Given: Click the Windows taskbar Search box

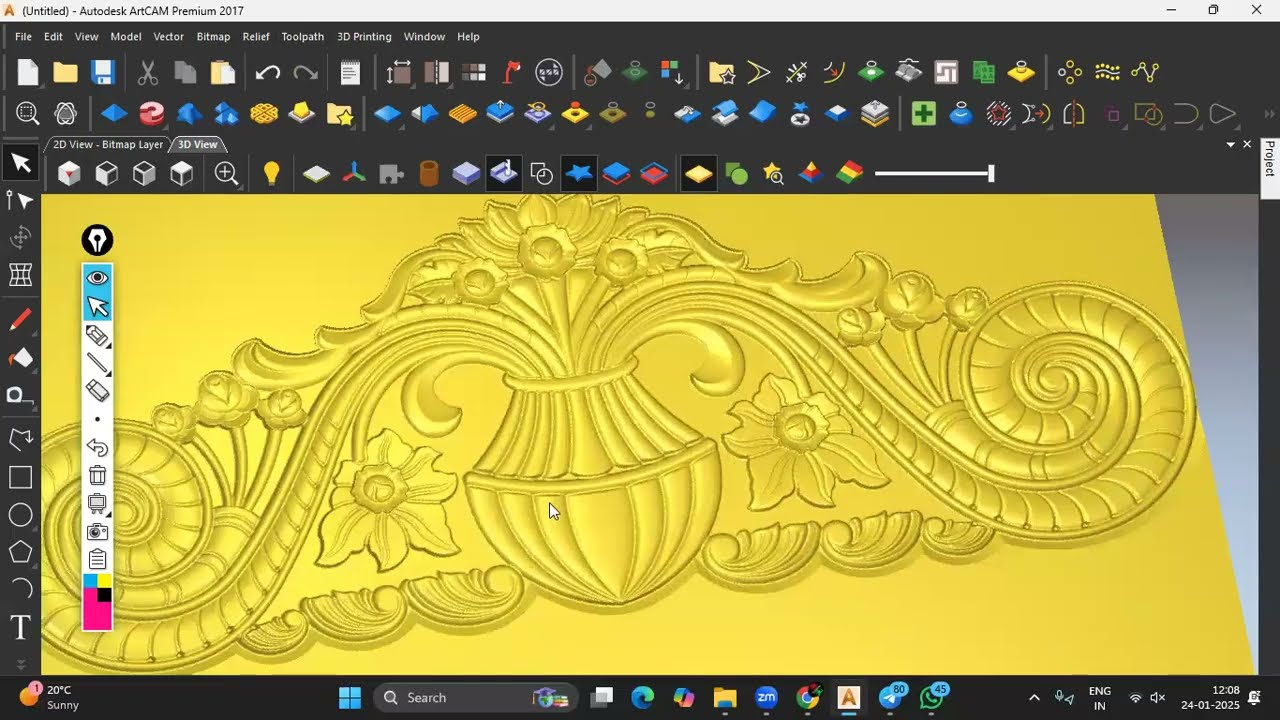Looking at the screenshot, I should [476, 697].
